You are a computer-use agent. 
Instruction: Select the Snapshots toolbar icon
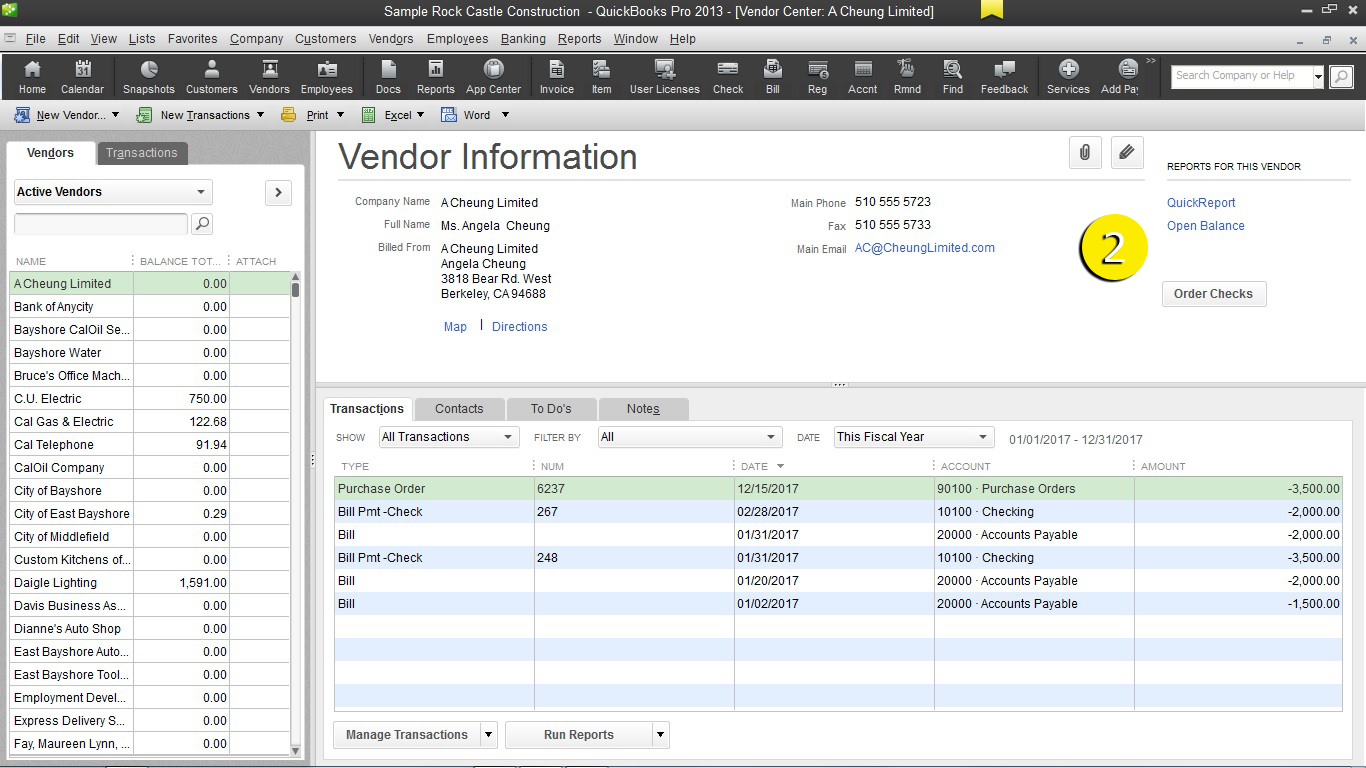148,76
